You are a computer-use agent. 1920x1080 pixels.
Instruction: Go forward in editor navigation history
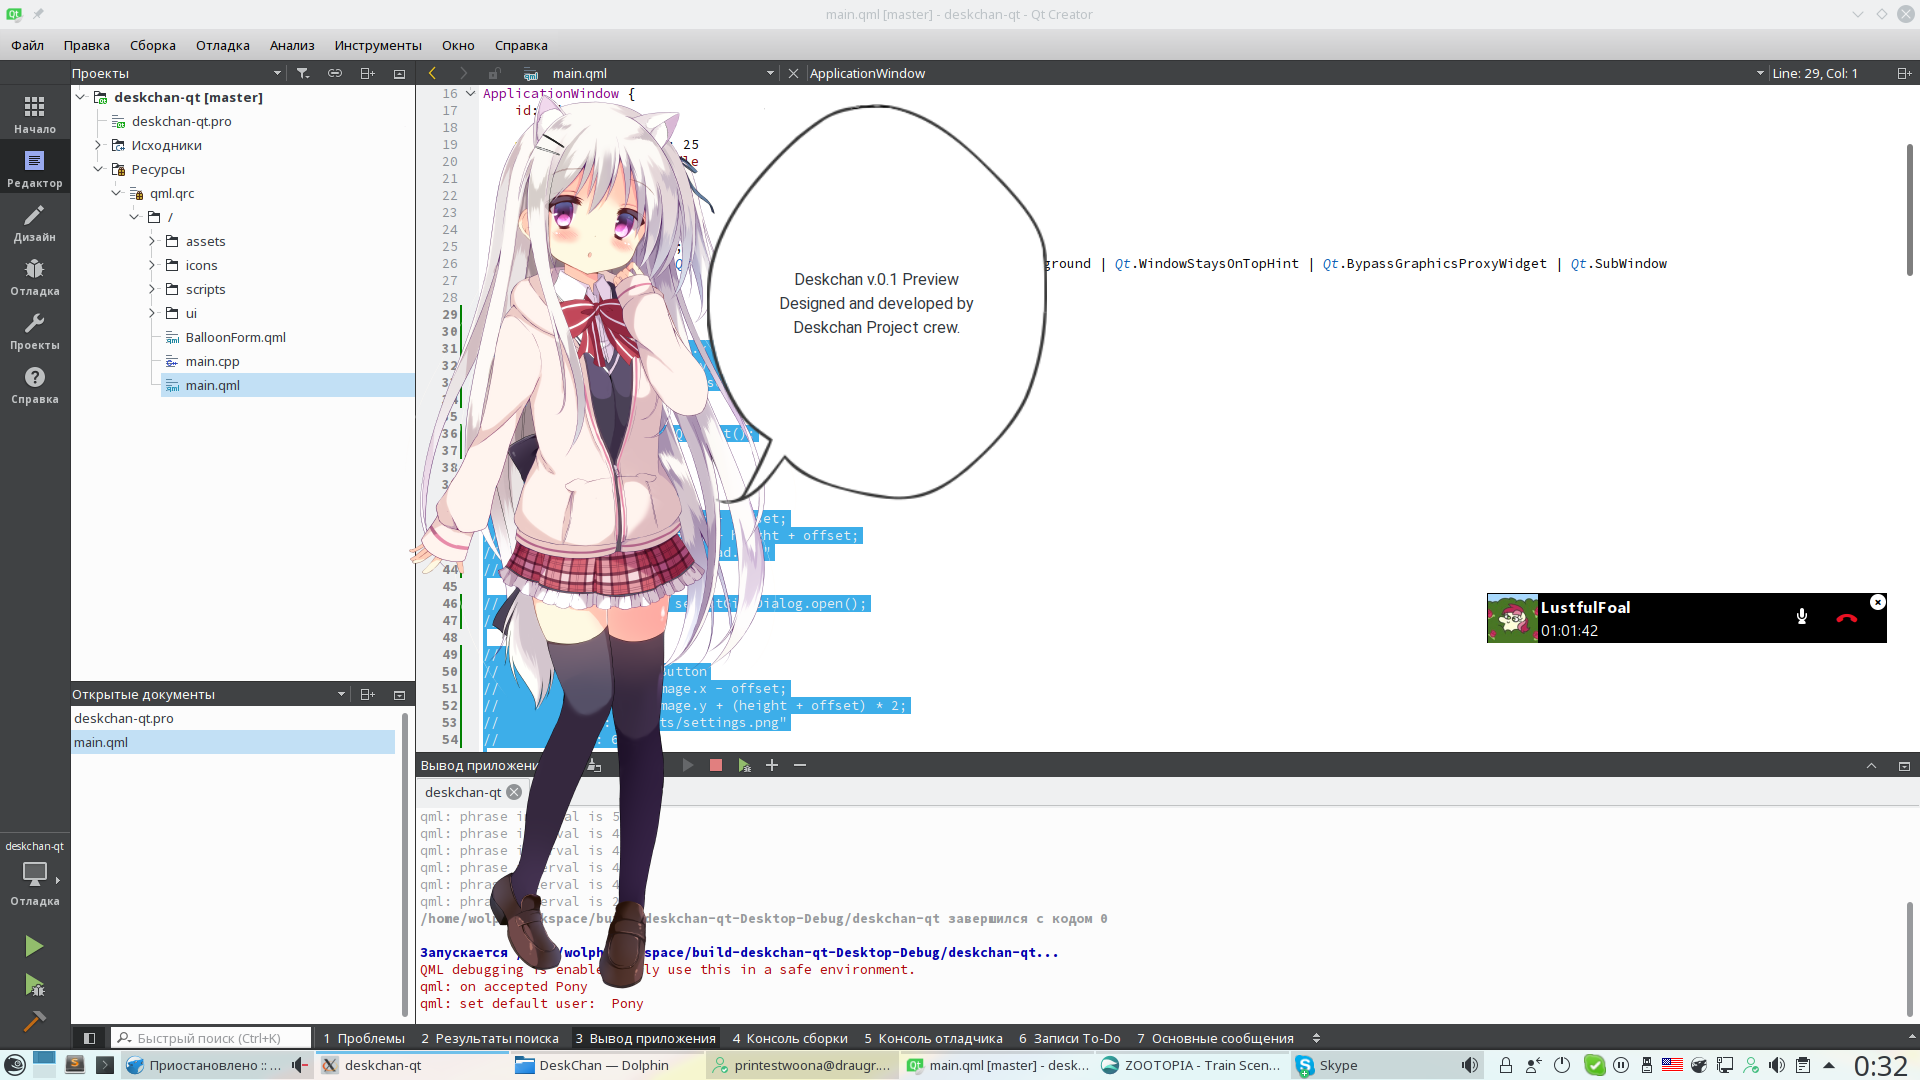click(463, 73)
